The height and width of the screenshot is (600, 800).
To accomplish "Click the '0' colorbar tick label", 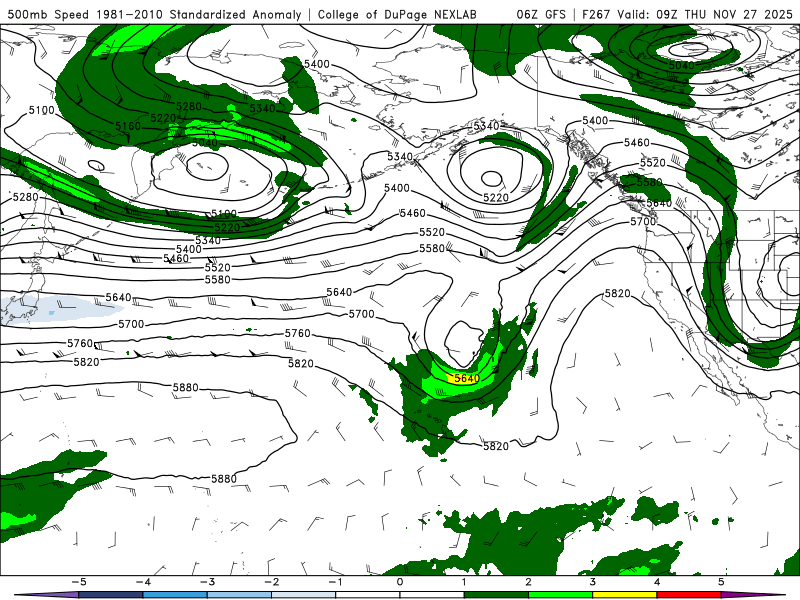I will (400, 582).
